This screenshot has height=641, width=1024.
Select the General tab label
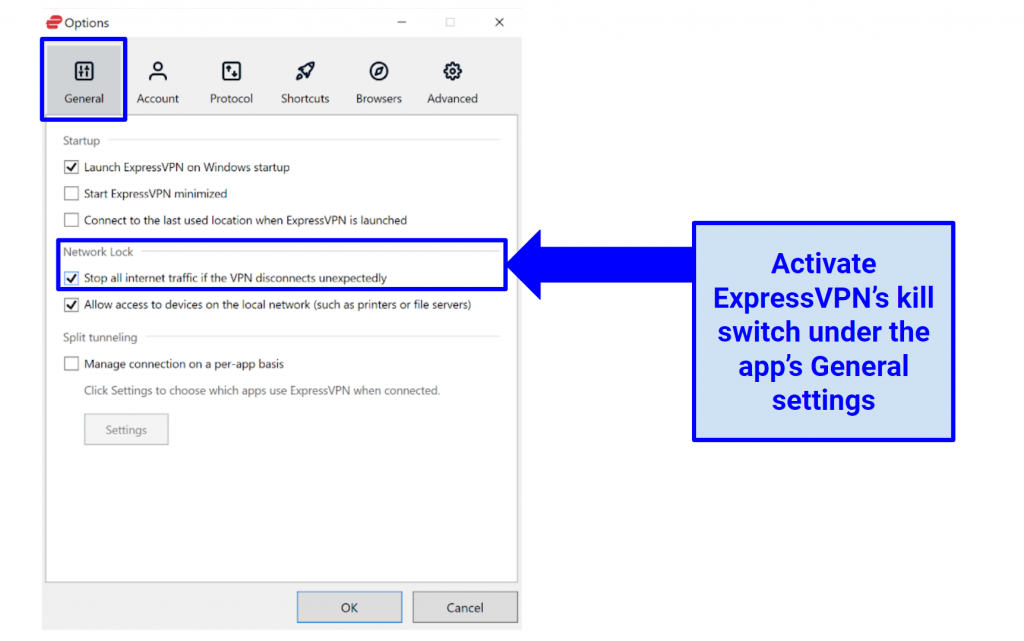click(x=84, y=99)
